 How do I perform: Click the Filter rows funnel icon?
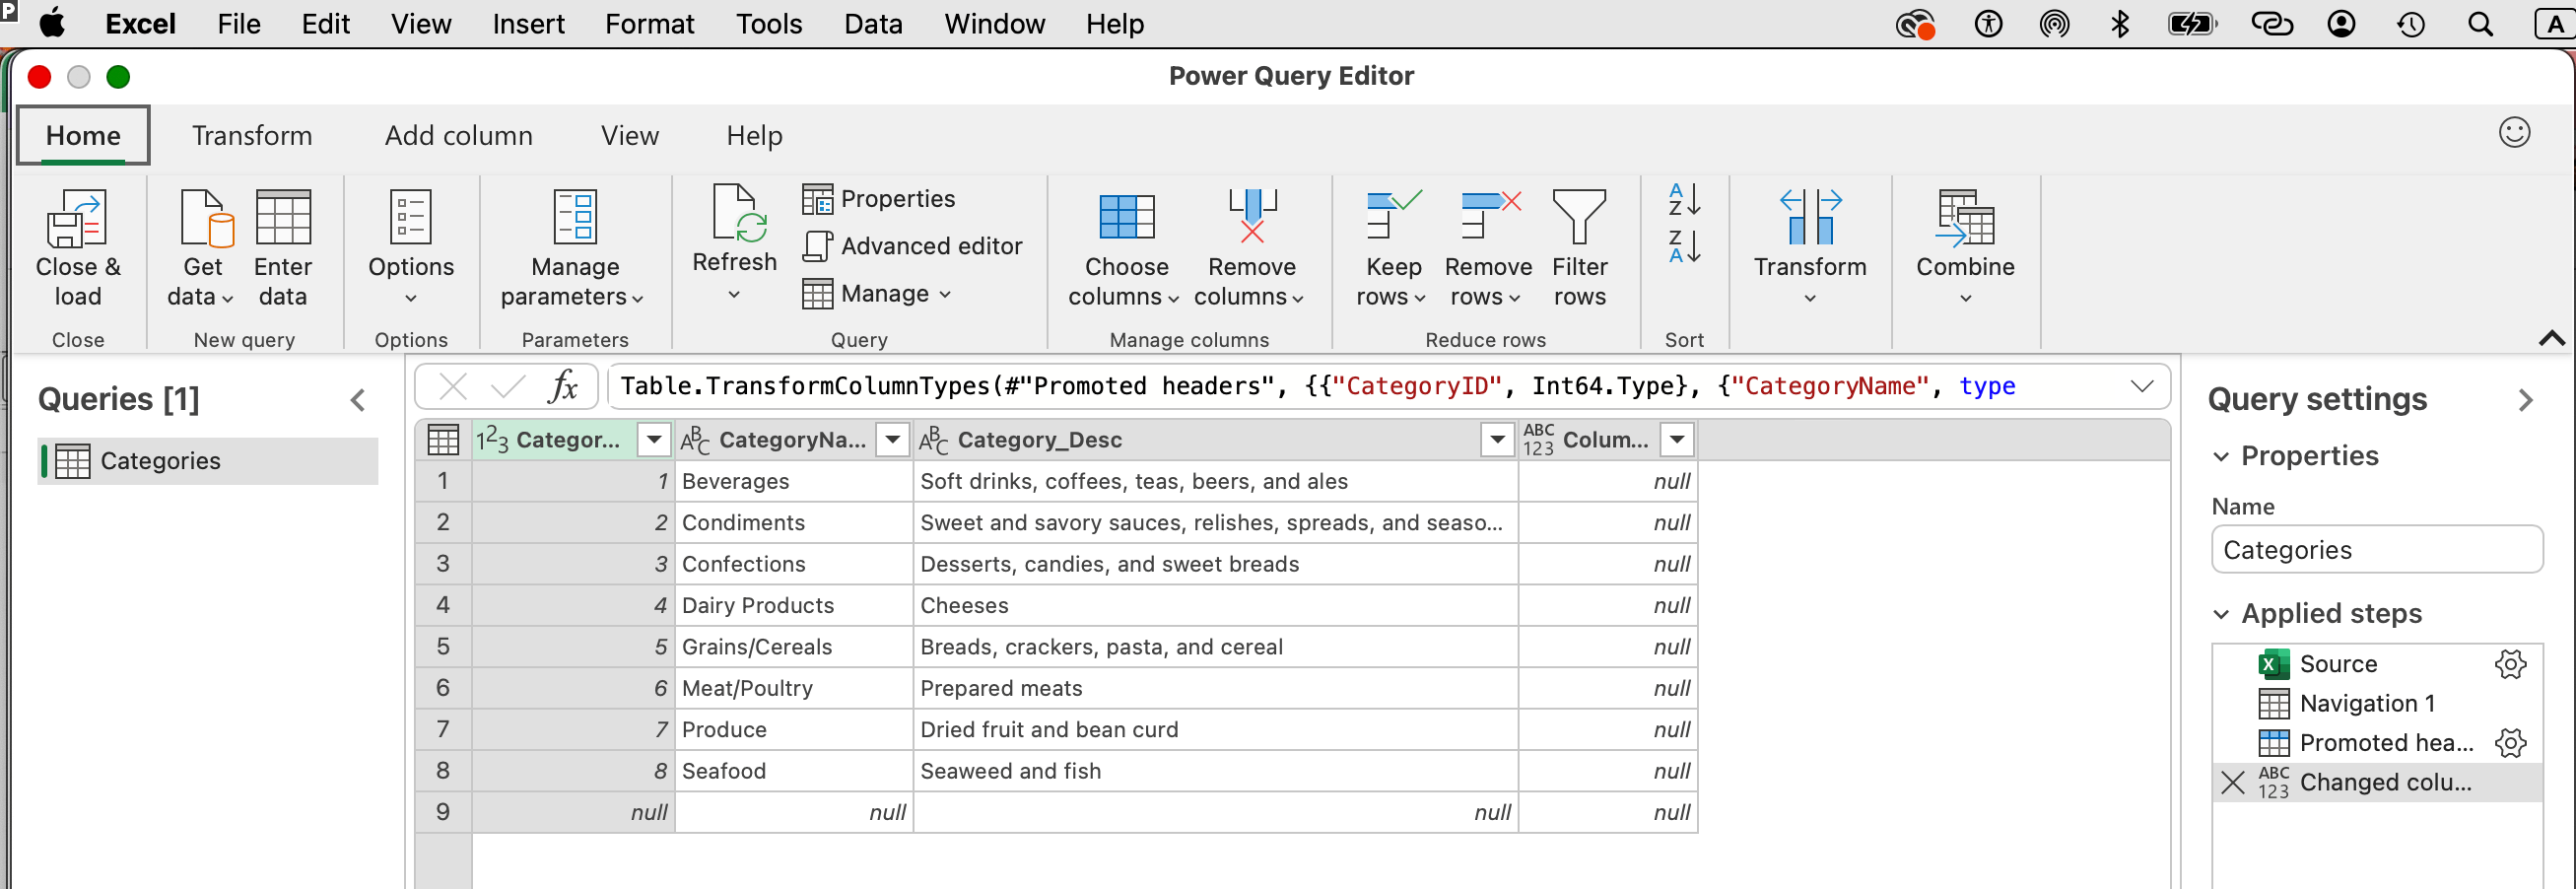pyautogui.click(x=1579, y=217)
